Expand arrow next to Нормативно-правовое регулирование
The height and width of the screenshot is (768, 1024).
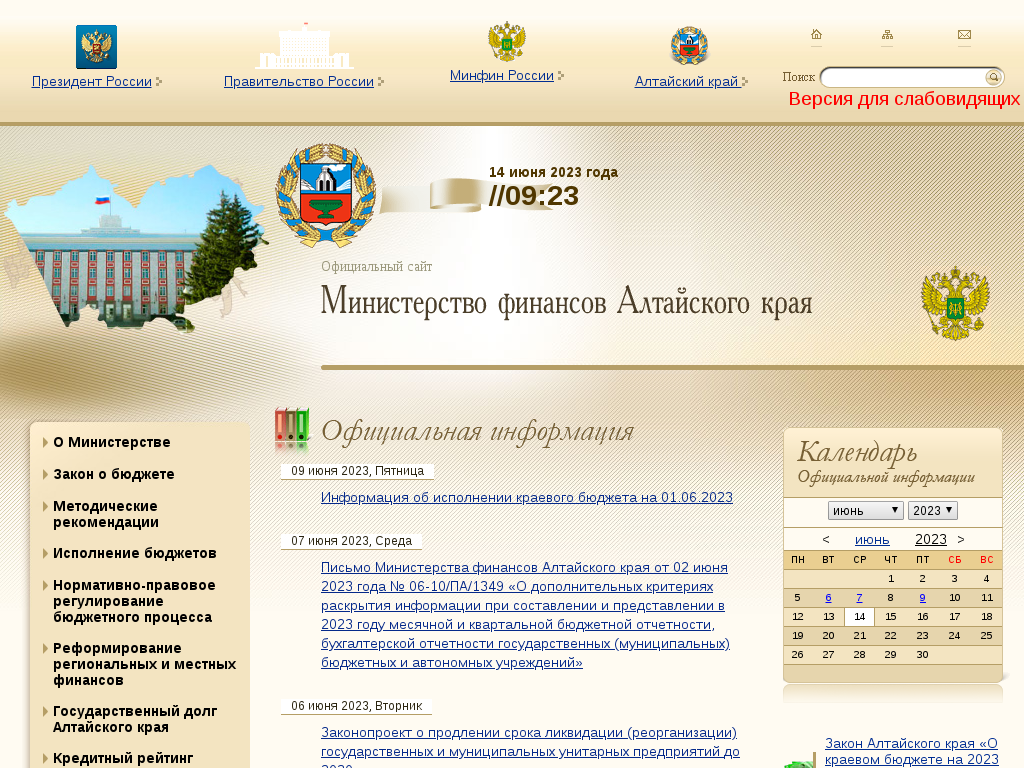(45, 586)
